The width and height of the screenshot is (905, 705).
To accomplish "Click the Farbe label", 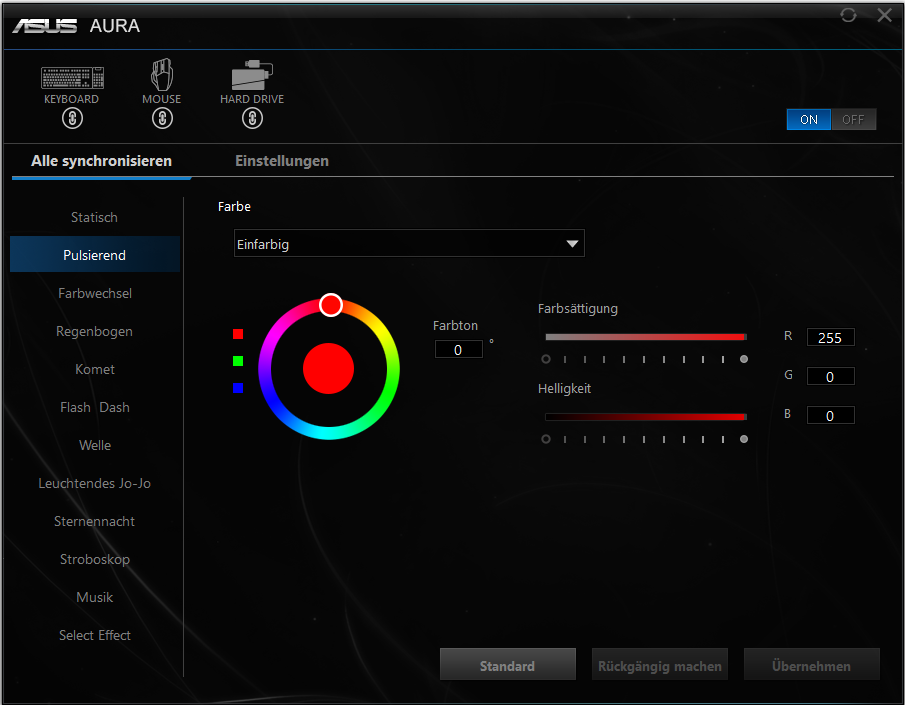I will coord(234,207).
